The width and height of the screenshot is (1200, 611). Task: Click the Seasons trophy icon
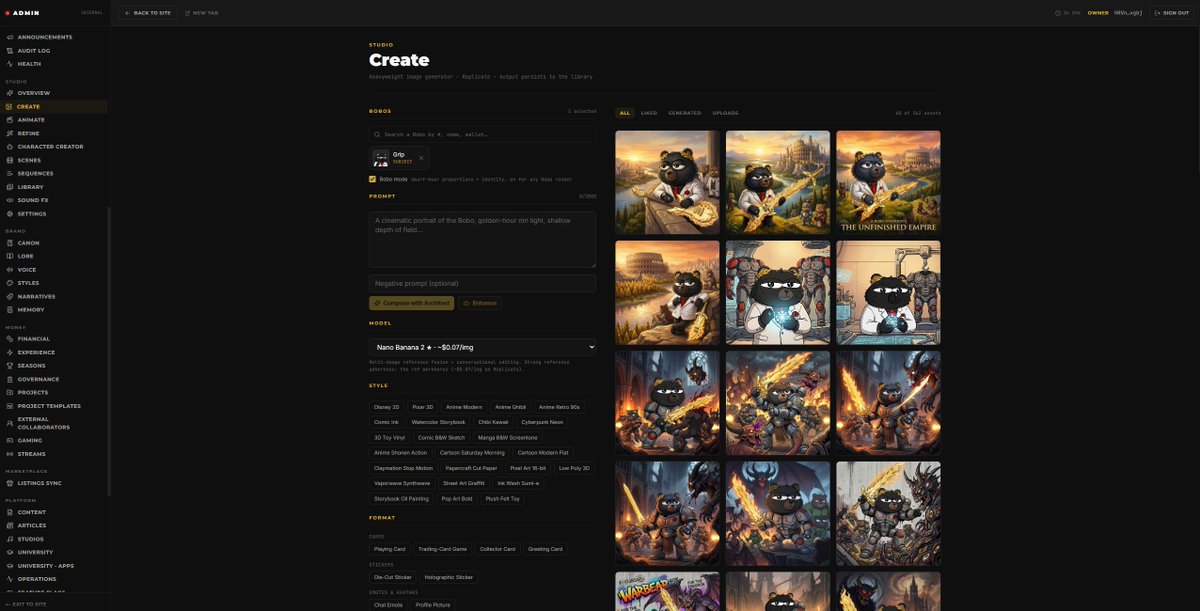pos(9,366)
